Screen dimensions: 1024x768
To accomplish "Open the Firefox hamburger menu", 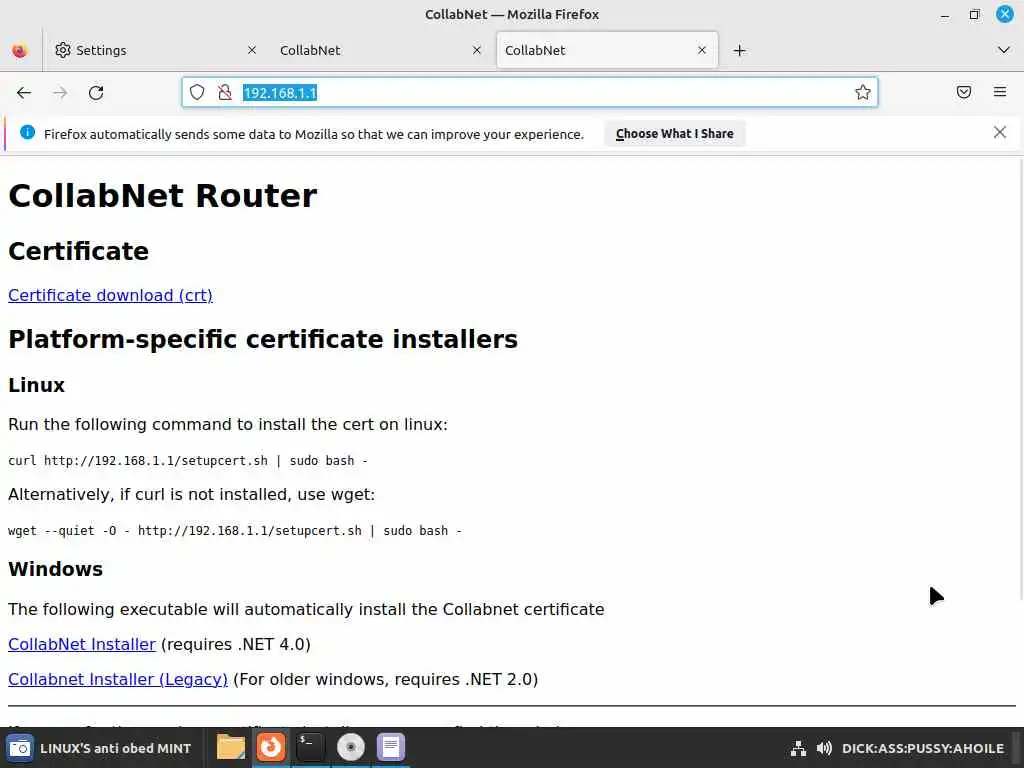I will coord(1000,92).
